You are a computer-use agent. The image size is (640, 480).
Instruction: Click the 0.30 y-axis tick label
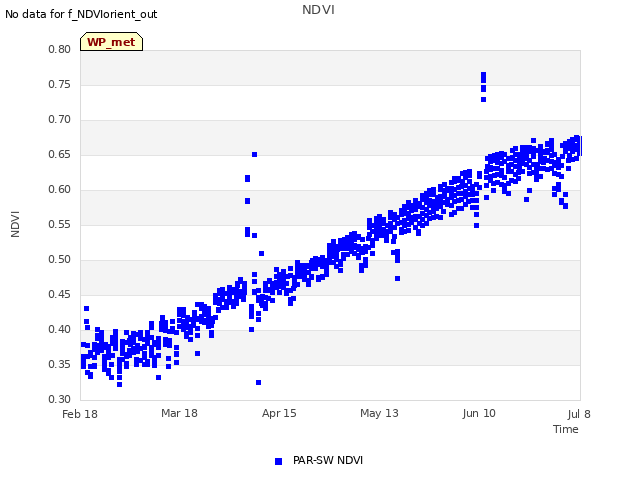coord(59,399)
